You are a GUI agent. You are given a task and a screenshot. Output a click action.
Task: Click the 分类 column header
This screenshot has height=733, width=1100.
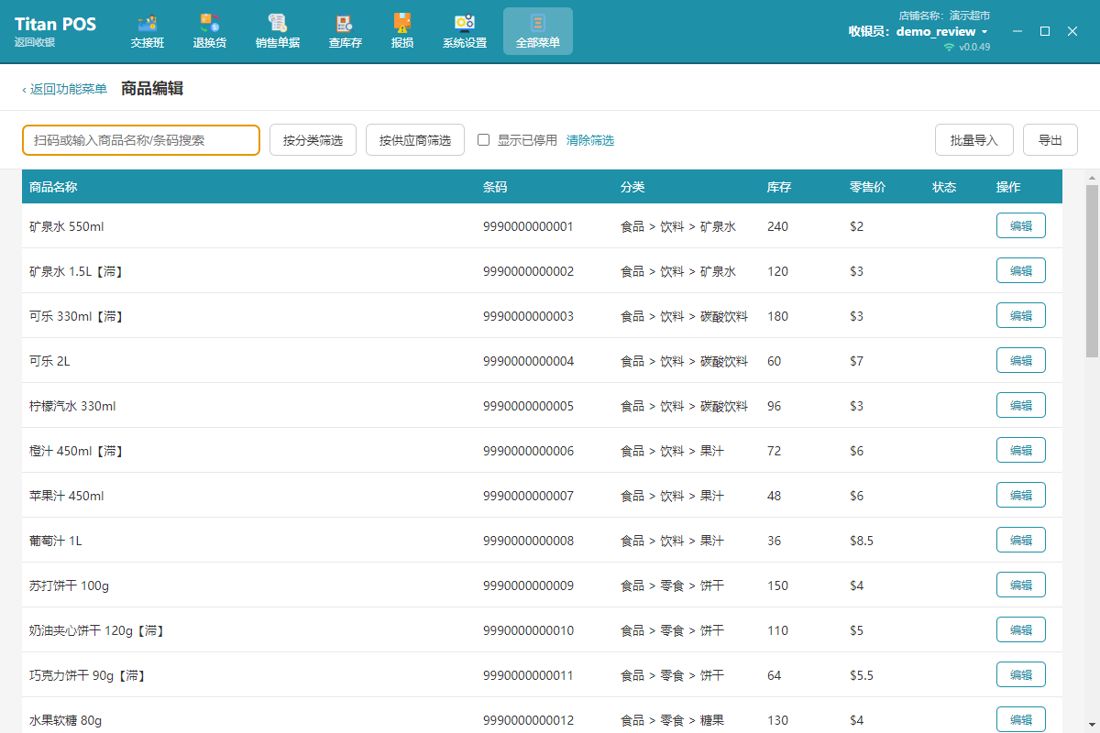point(632,187)
